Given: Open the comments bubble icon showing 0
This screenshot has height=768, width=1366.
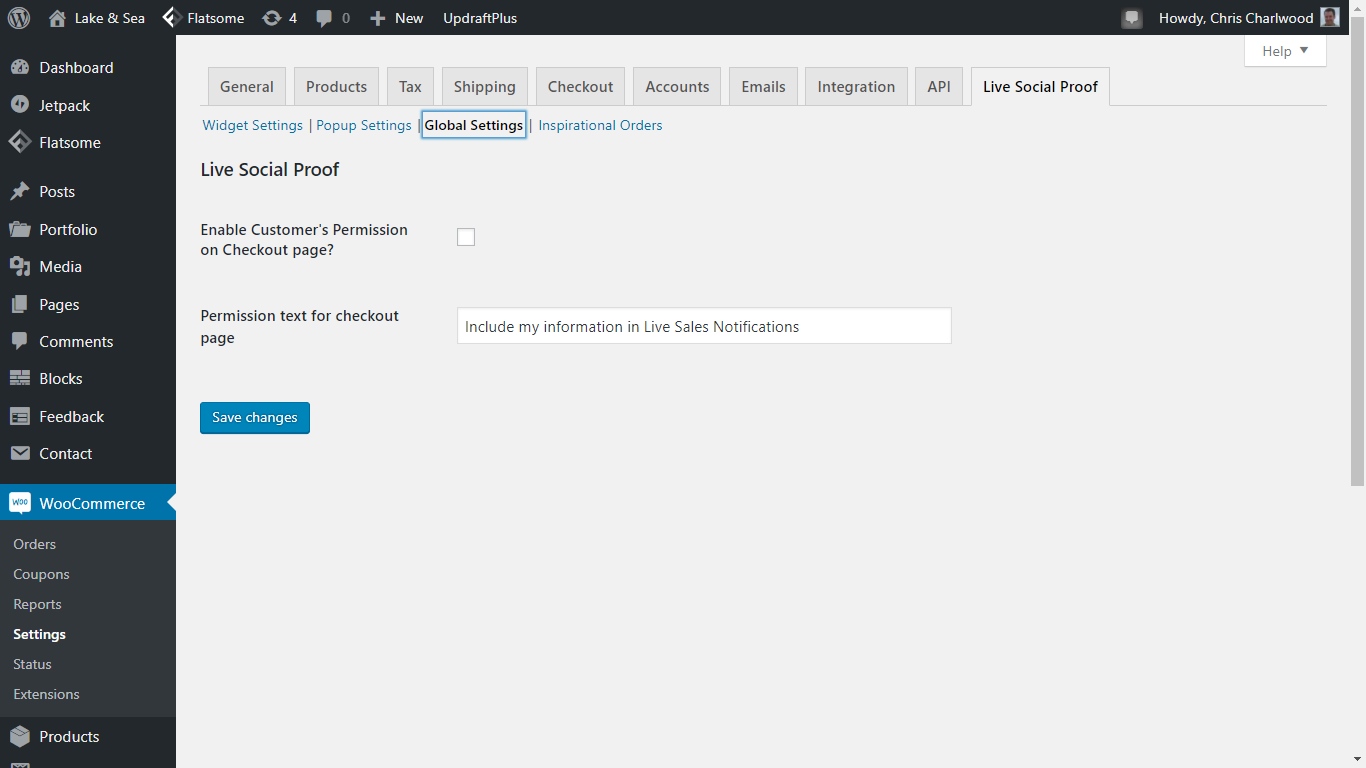Looking at the screenshot, I should 324,18.
